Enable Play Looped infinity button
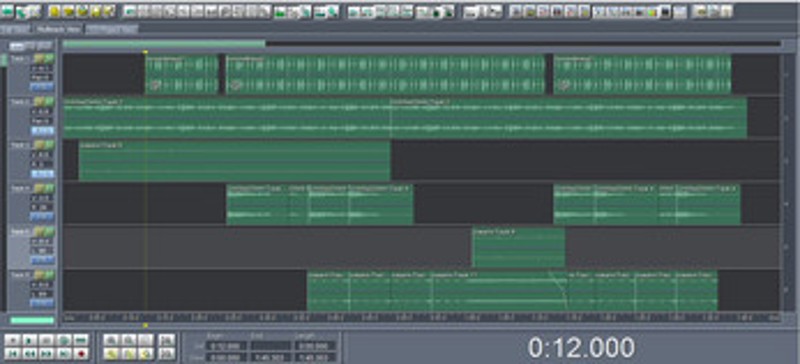This screenshot has width=800, height=364. [x=81, y=340]
